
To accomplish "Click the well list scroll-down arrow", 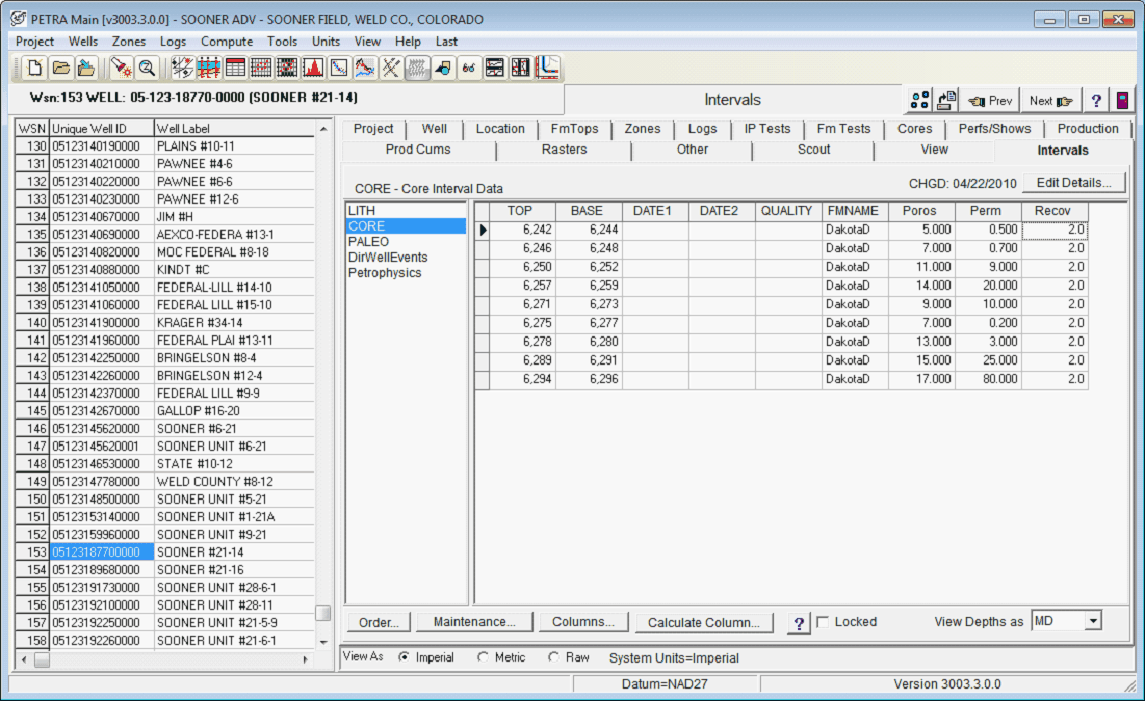I will (323, 641).
